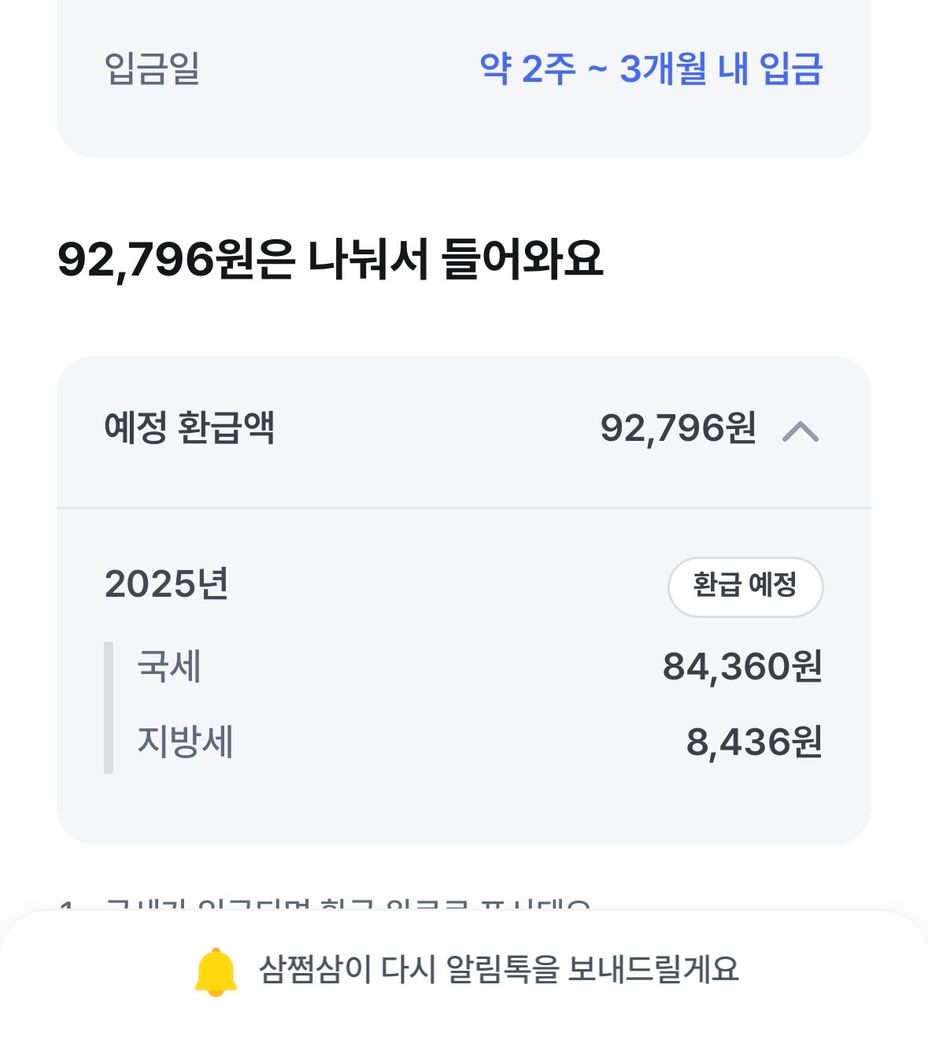Tap the 예정 환급액 row label
This screenshot has height=1040, width=928.
[x=189, y=427]
